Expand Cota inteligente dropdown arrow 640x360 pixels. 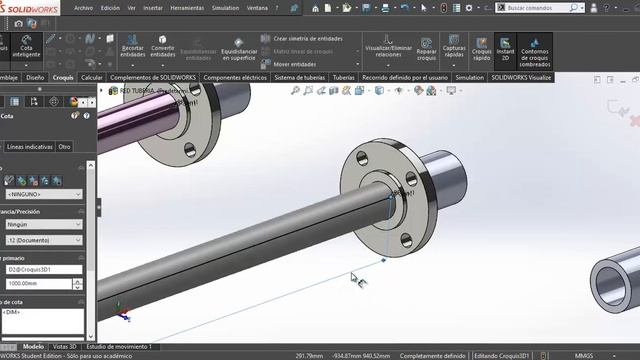coord(26,65)
